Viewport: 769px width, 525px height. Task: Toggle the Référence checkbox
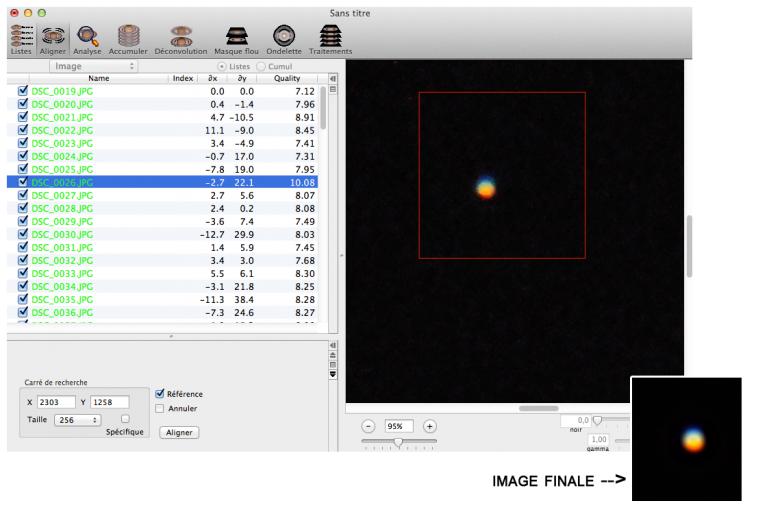click(159, 394)
